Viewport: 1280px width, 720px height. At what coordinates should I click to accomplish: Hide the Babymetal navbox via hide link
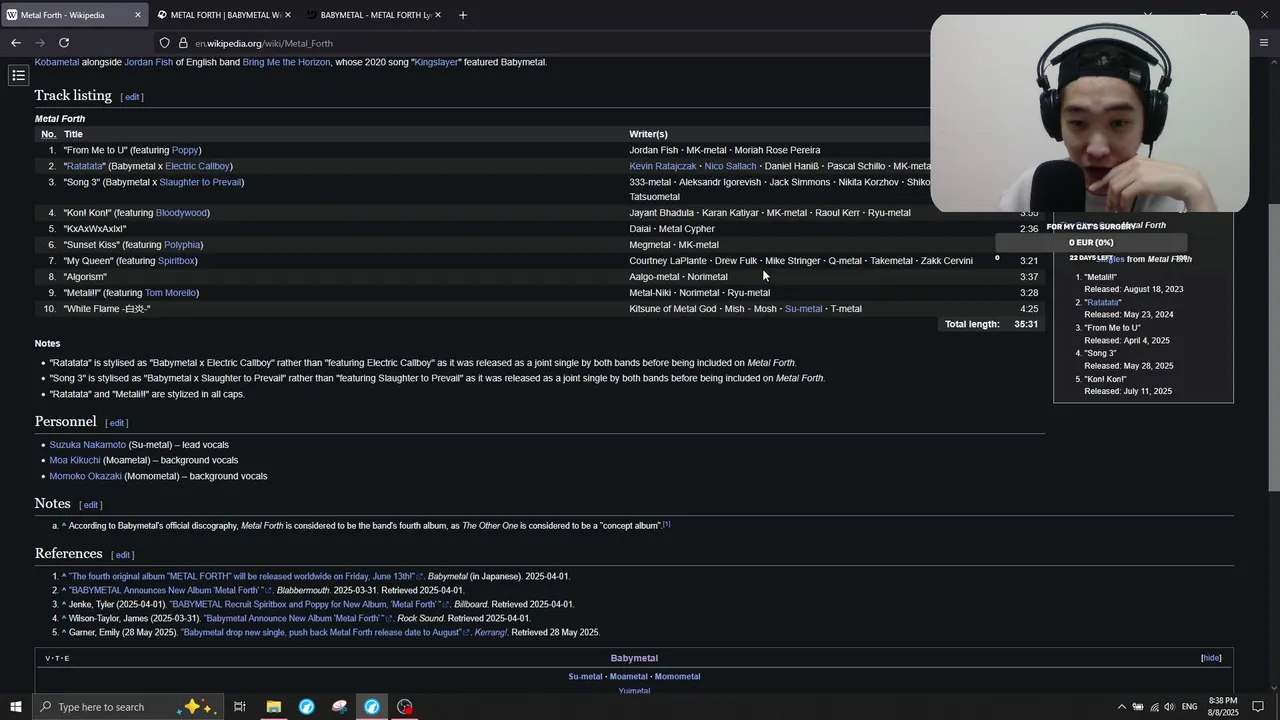click(1211, 658)
